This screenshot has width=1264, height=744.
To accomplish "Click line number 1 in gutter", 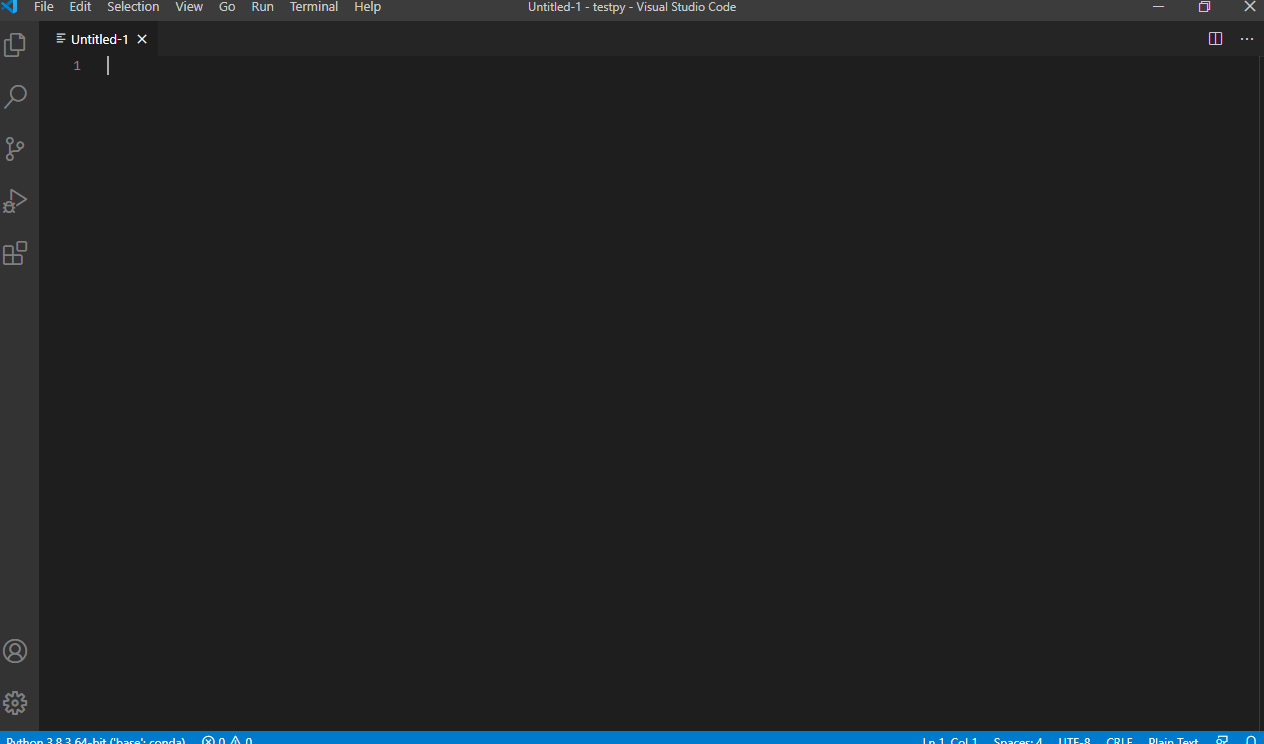I will point(77,66).
